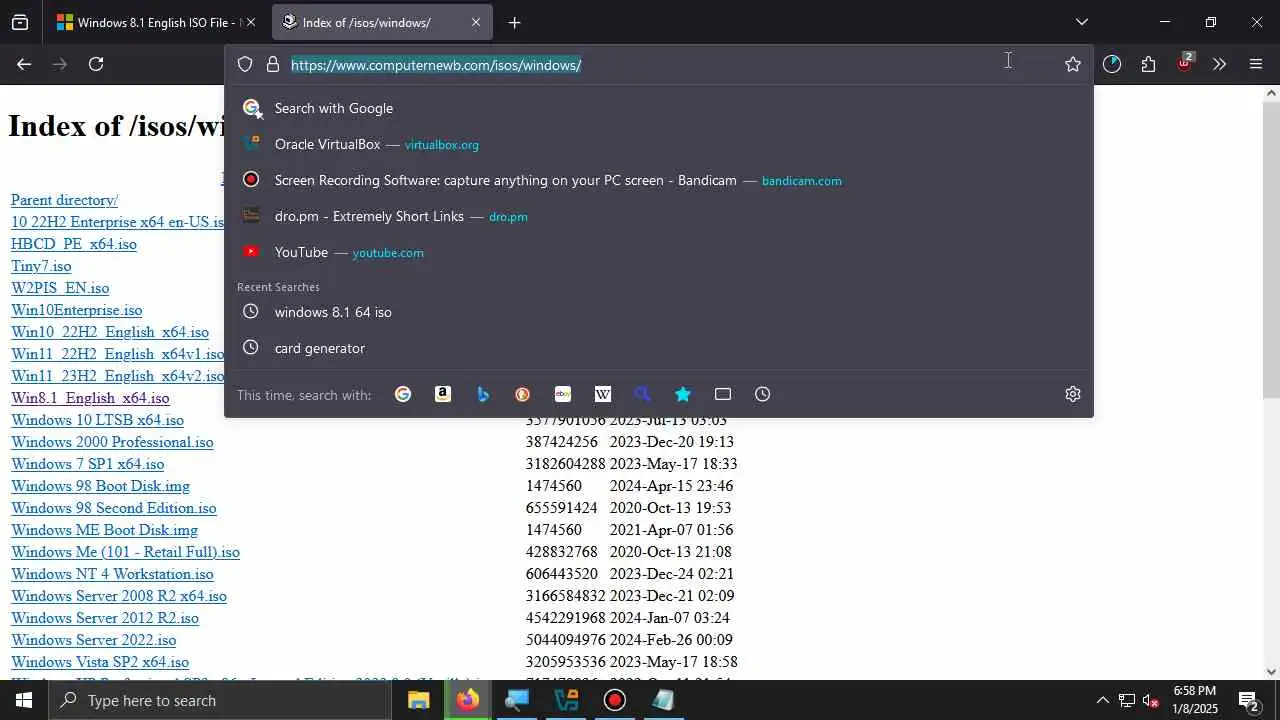Open the Firefox application hamburger menu
This screenshot has height=720, width=1280.
1256,64
